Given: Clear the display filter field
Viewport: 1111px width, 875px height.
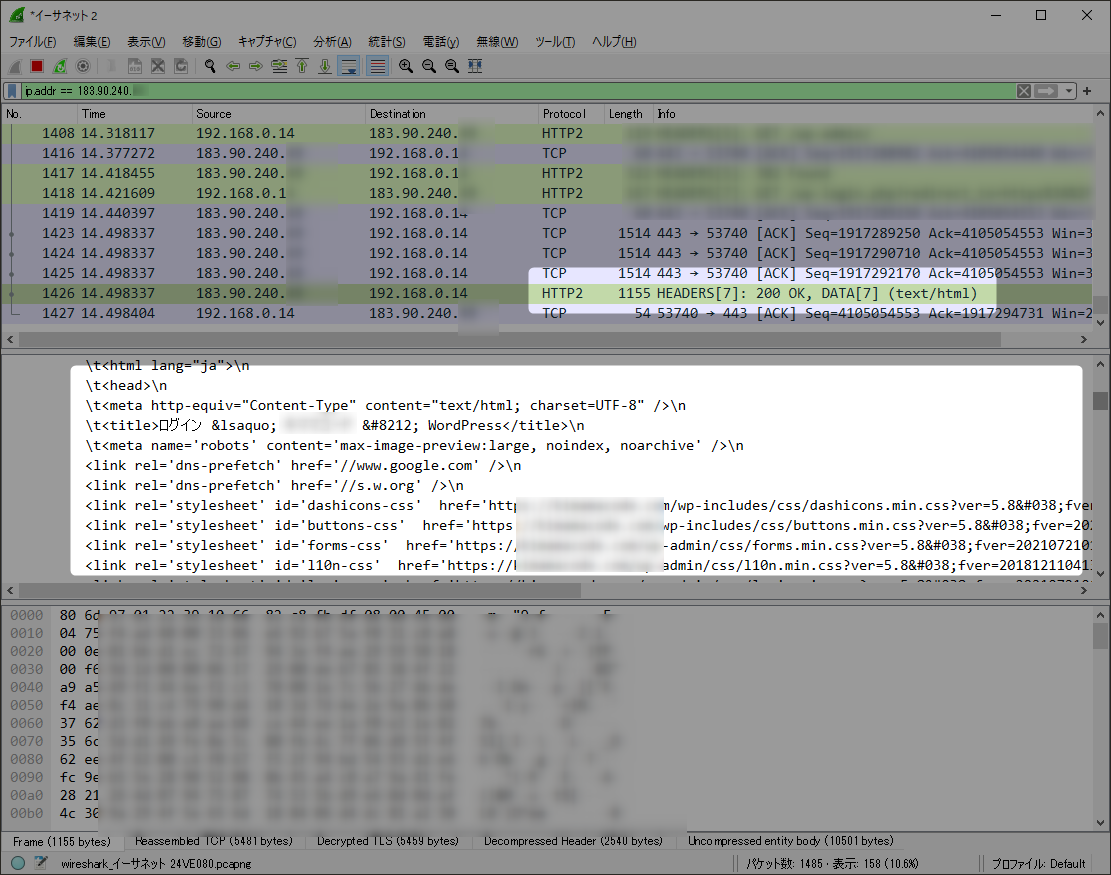Looking at the screenshot, I should [x=1024, y=91].
